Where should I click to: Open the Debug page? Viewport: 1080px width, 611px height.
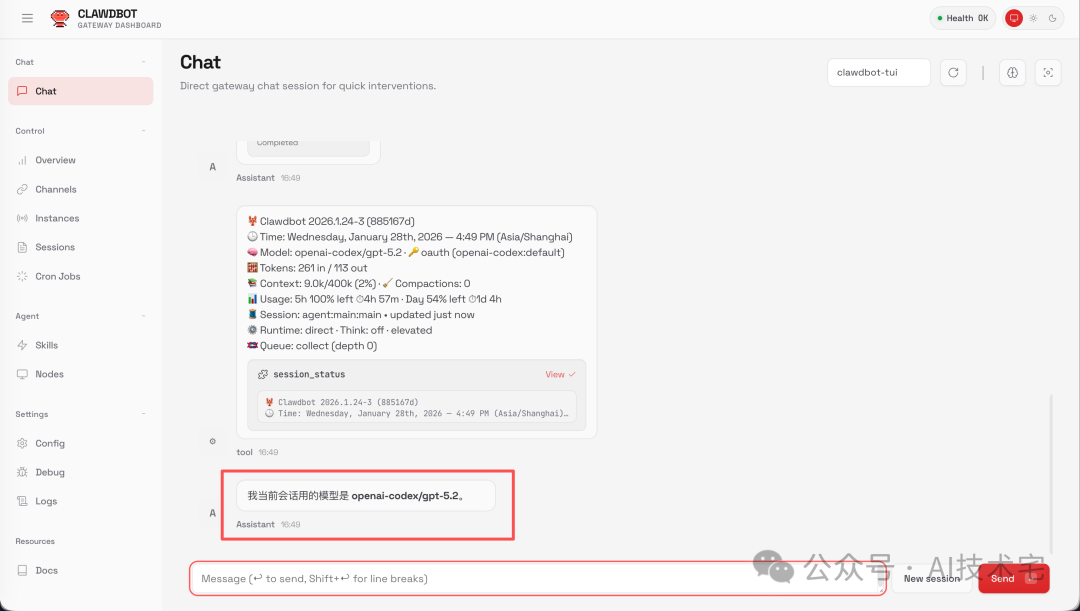click(x=81, y=473)
